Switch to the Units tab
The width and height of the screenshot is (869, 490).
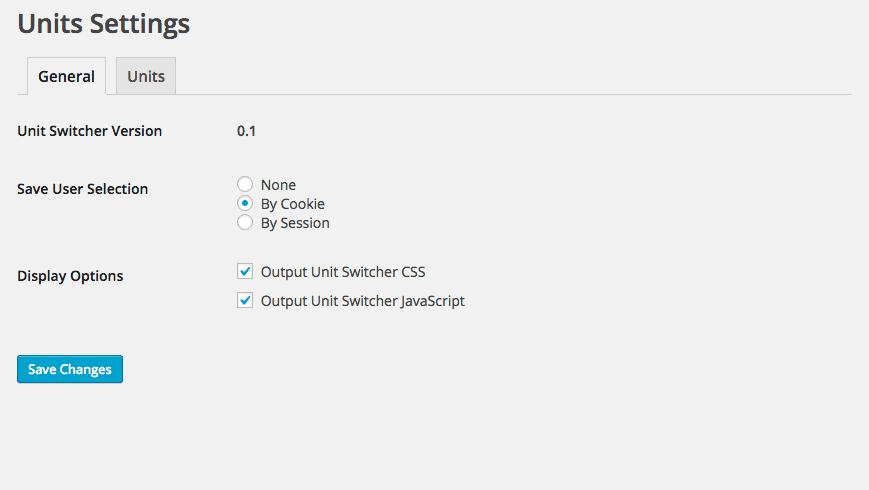(x=146, y=77)
